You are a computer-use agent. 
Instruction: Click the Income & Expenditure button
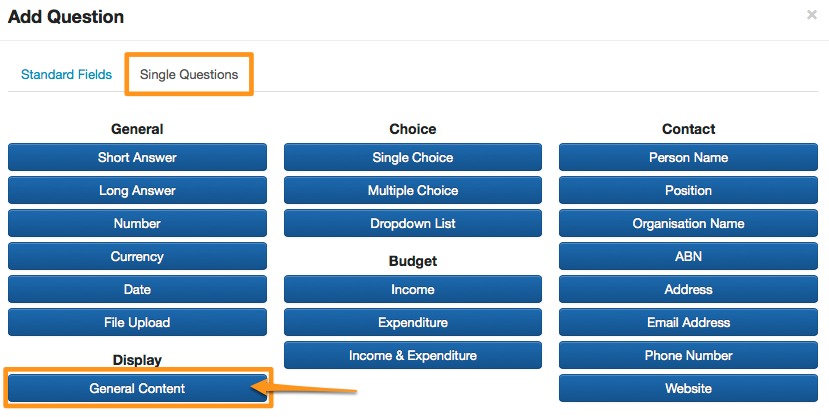pos(412,355)
